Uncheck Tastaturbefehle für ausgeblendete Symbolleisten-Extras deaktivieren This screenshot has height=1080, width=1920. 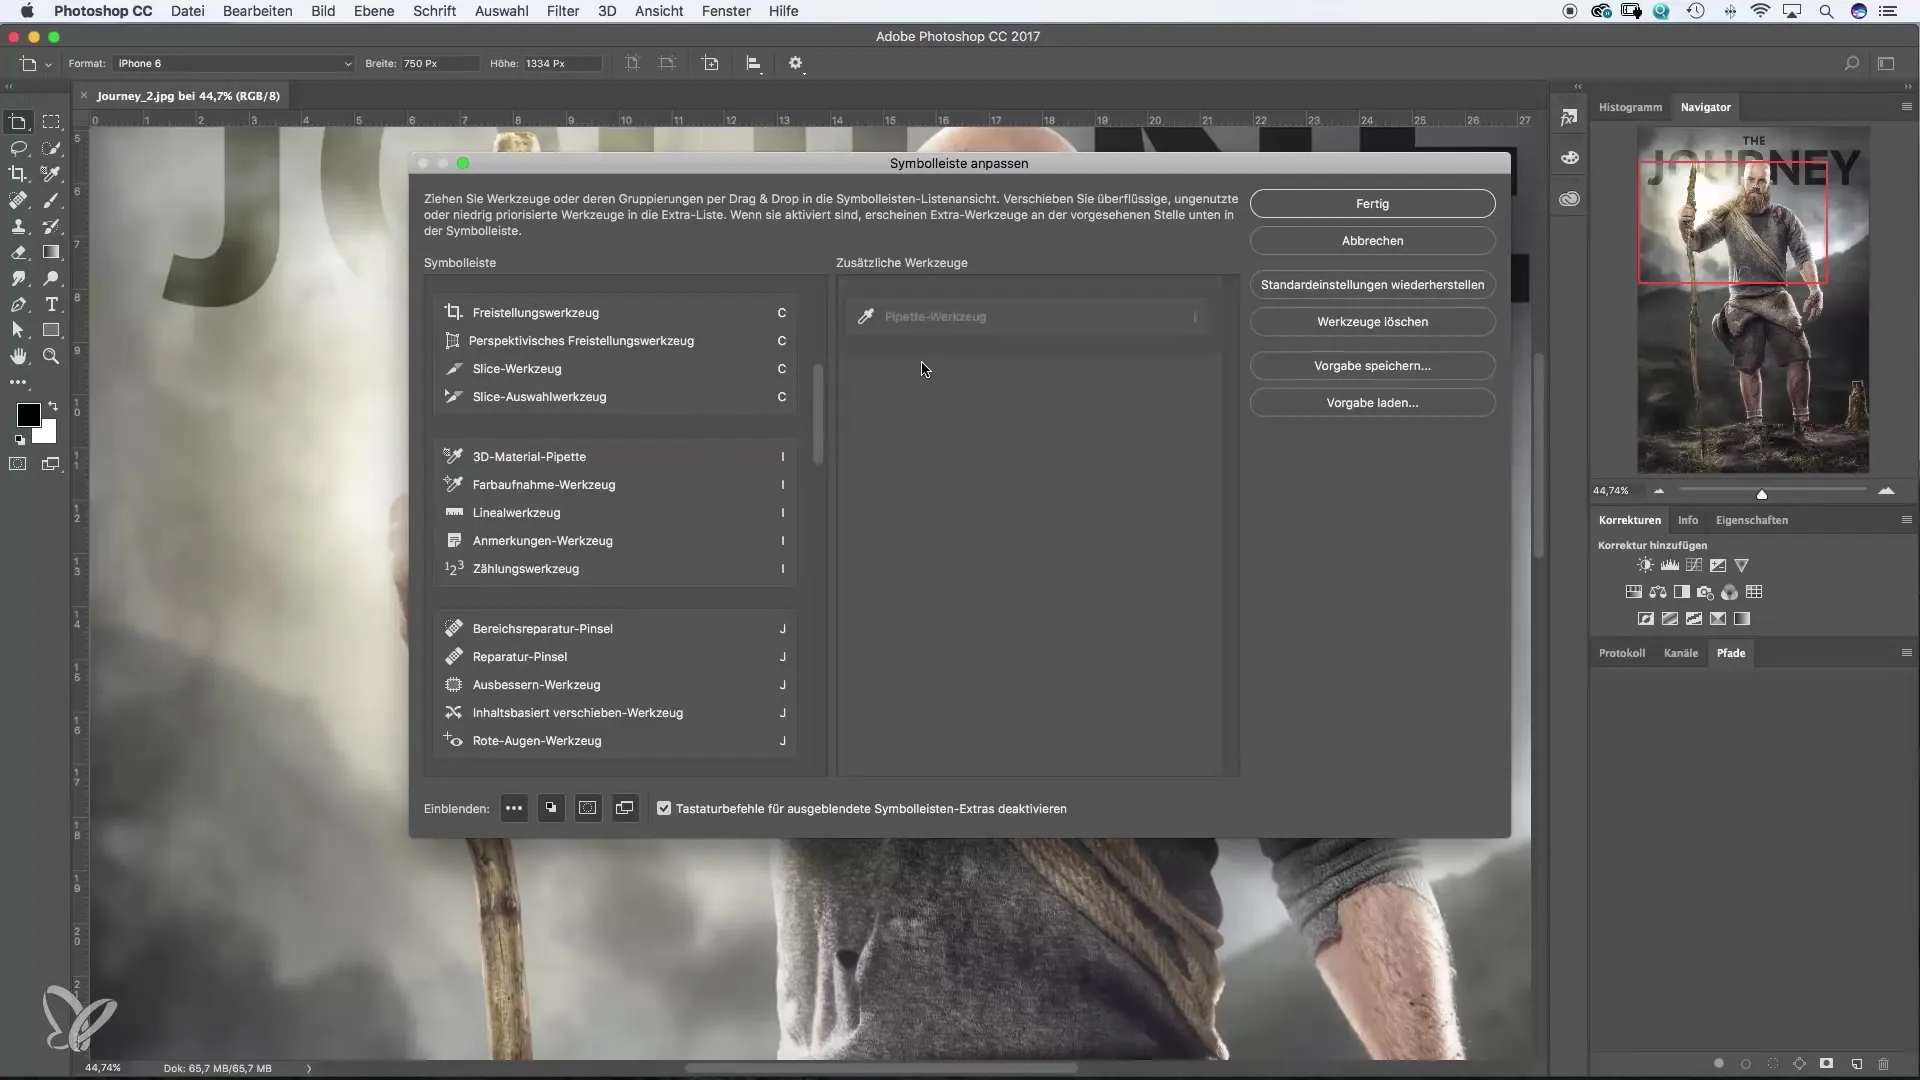pos(664,808)
